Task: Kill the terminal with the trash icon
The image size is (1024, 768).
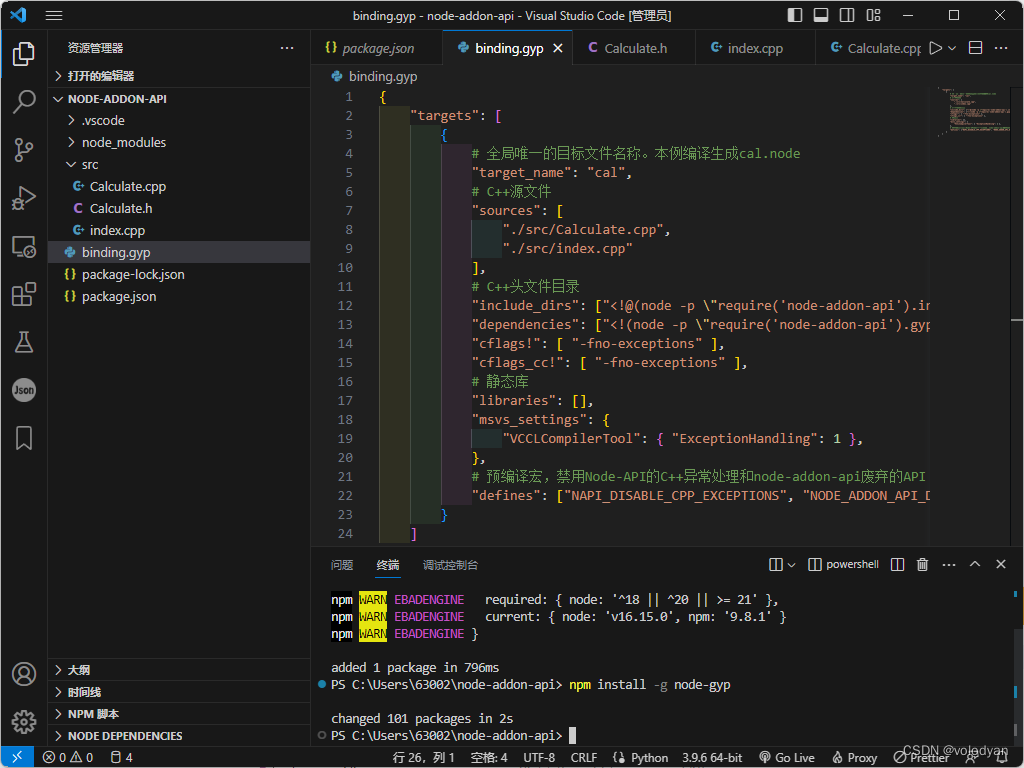Action: tap(921, 564)
